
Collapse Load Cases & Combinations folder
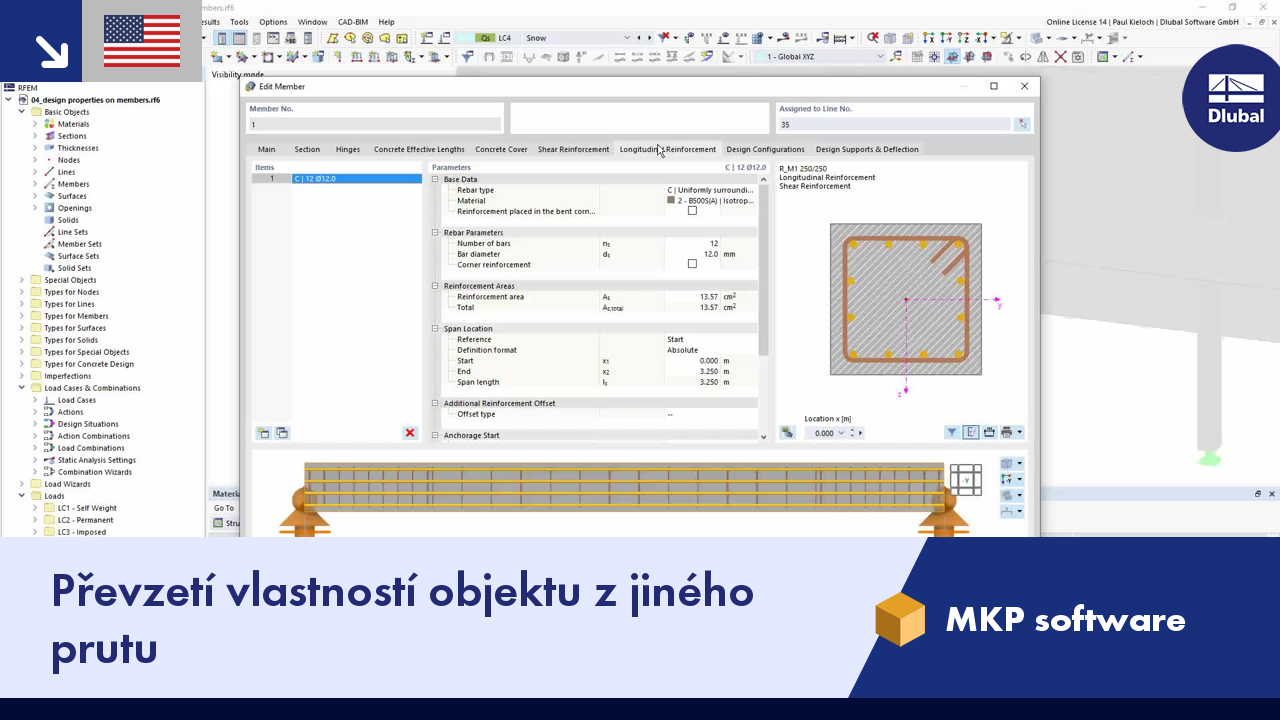tap(22, 388)
